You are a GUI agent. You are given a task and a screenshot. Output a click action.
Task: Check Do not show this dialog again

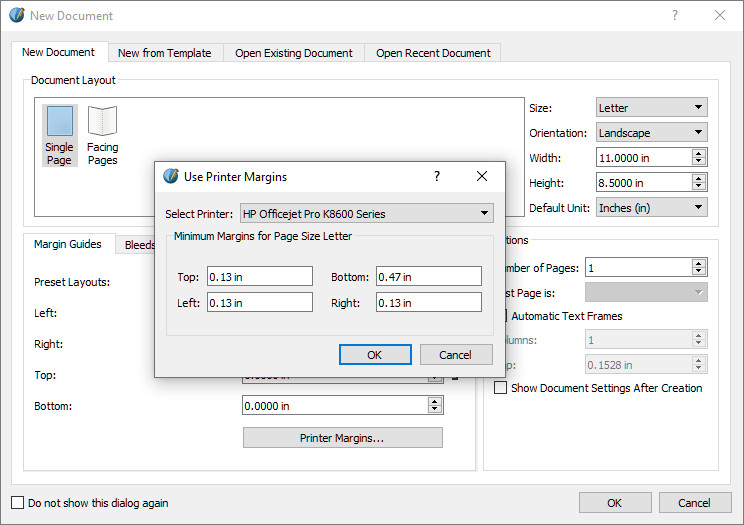(x=18, y=503)
